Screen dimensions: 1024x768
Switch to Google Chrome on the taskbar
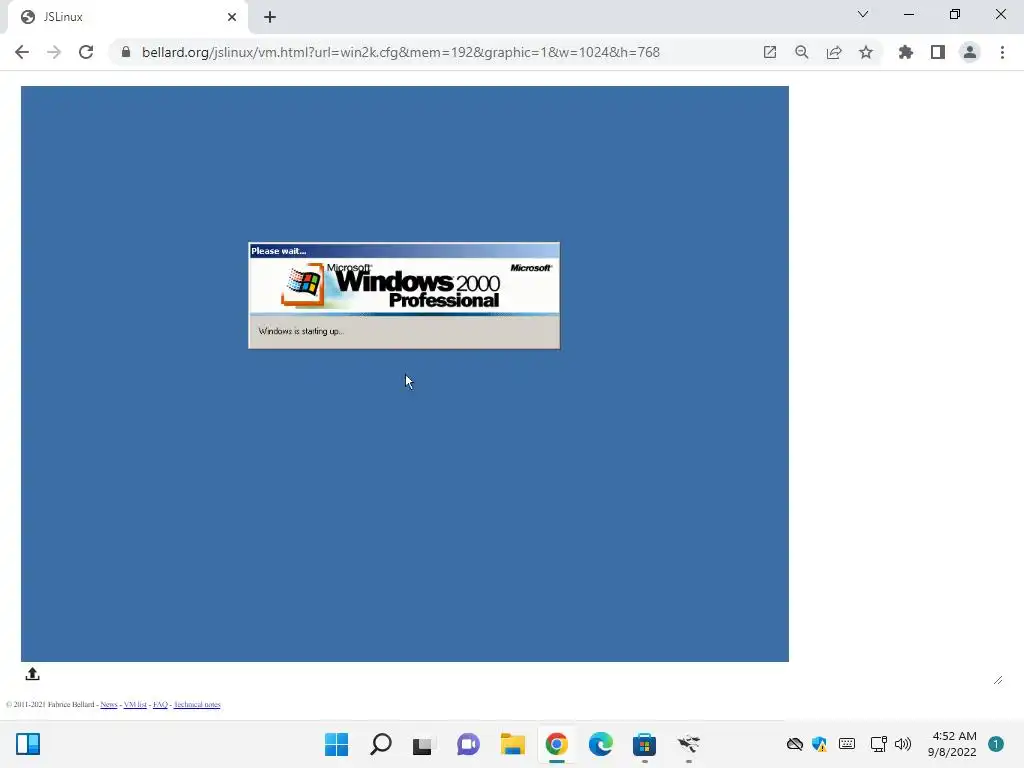tap(556, 744)
